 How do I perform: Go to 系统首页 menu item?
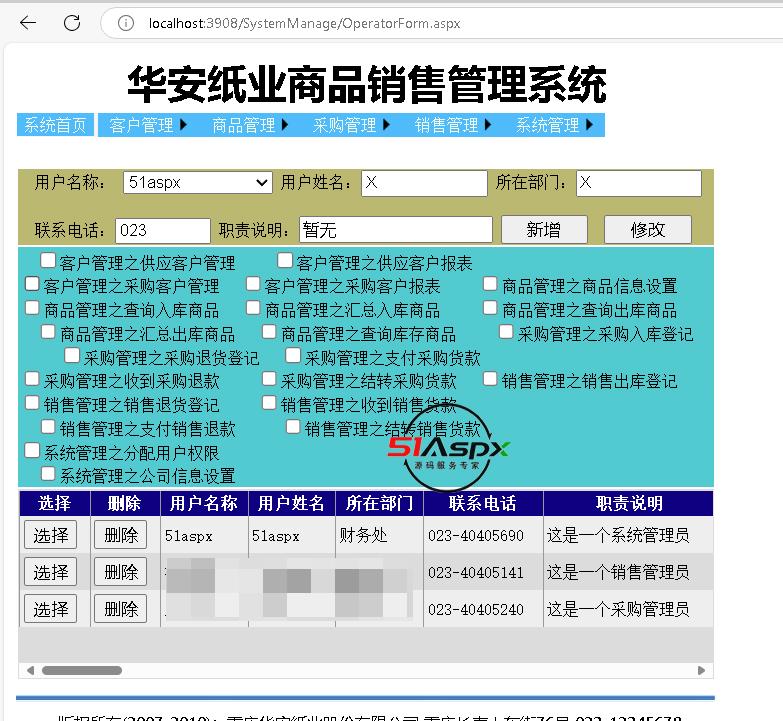(x=55, y=125)
